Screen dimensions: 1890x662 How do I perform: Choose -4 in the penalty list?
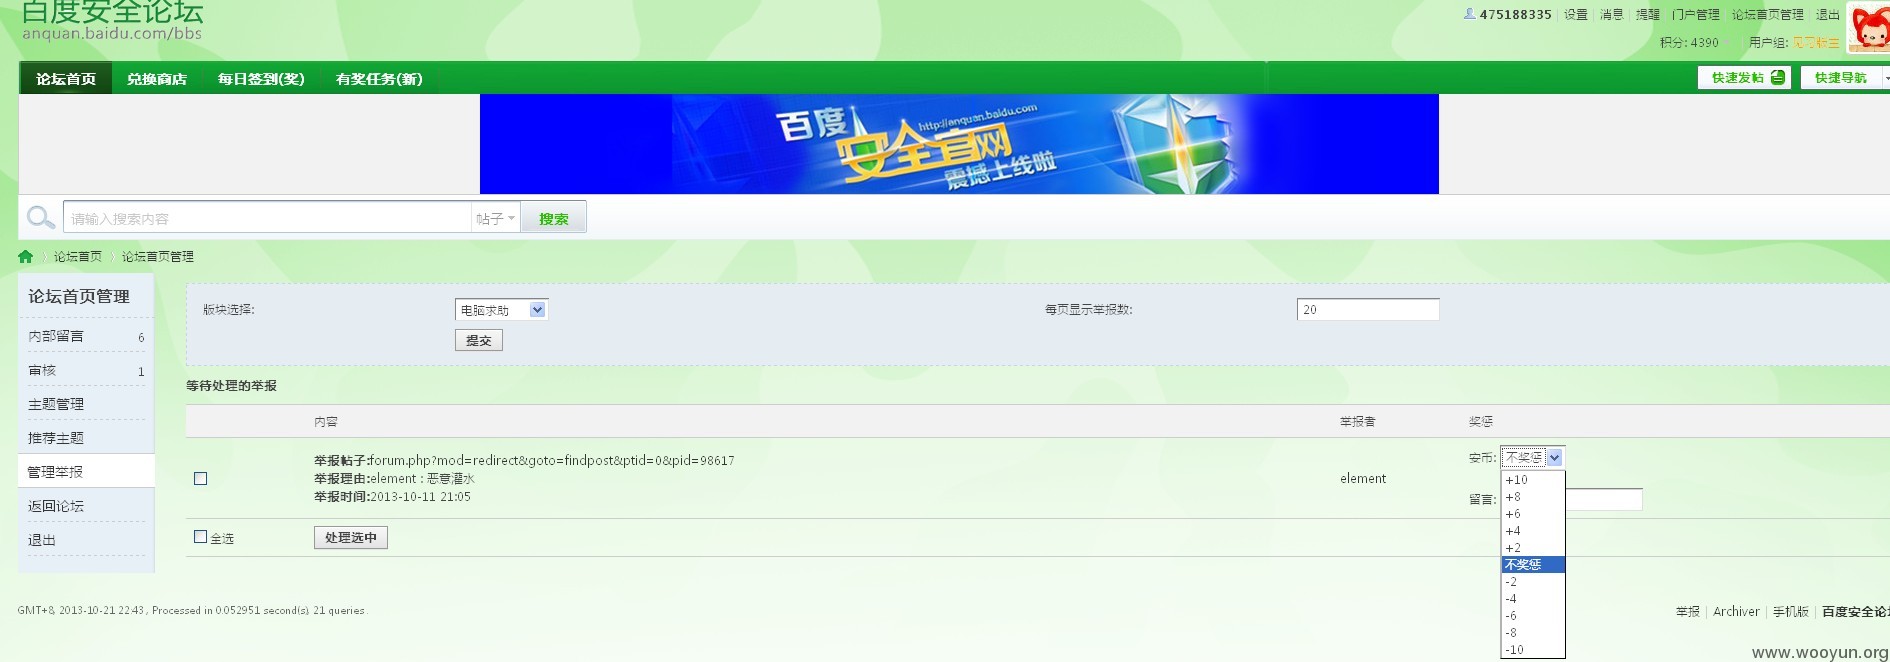1533,599
